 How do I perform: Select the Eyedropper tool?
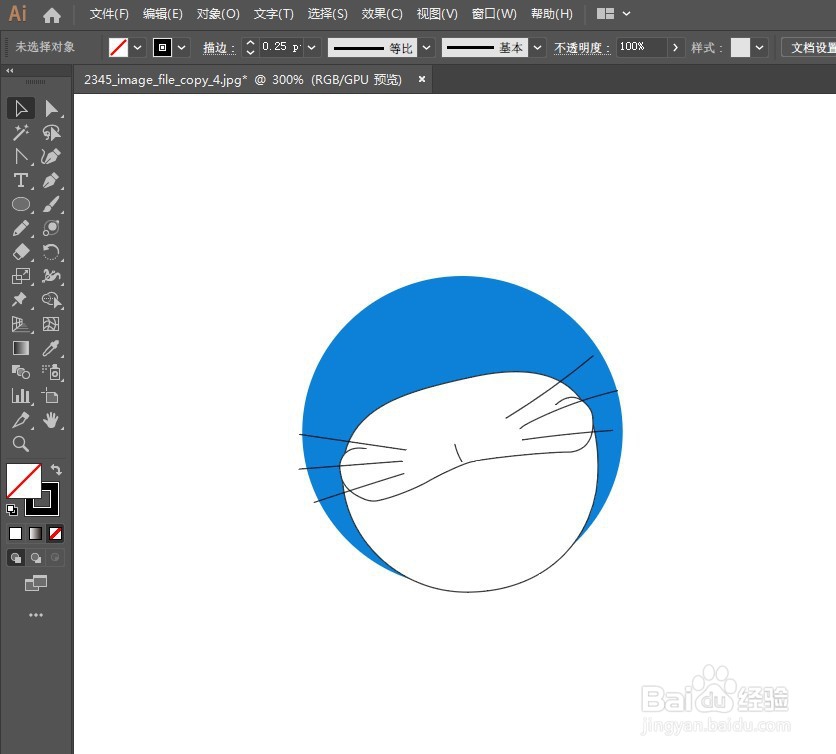point(51,348)
